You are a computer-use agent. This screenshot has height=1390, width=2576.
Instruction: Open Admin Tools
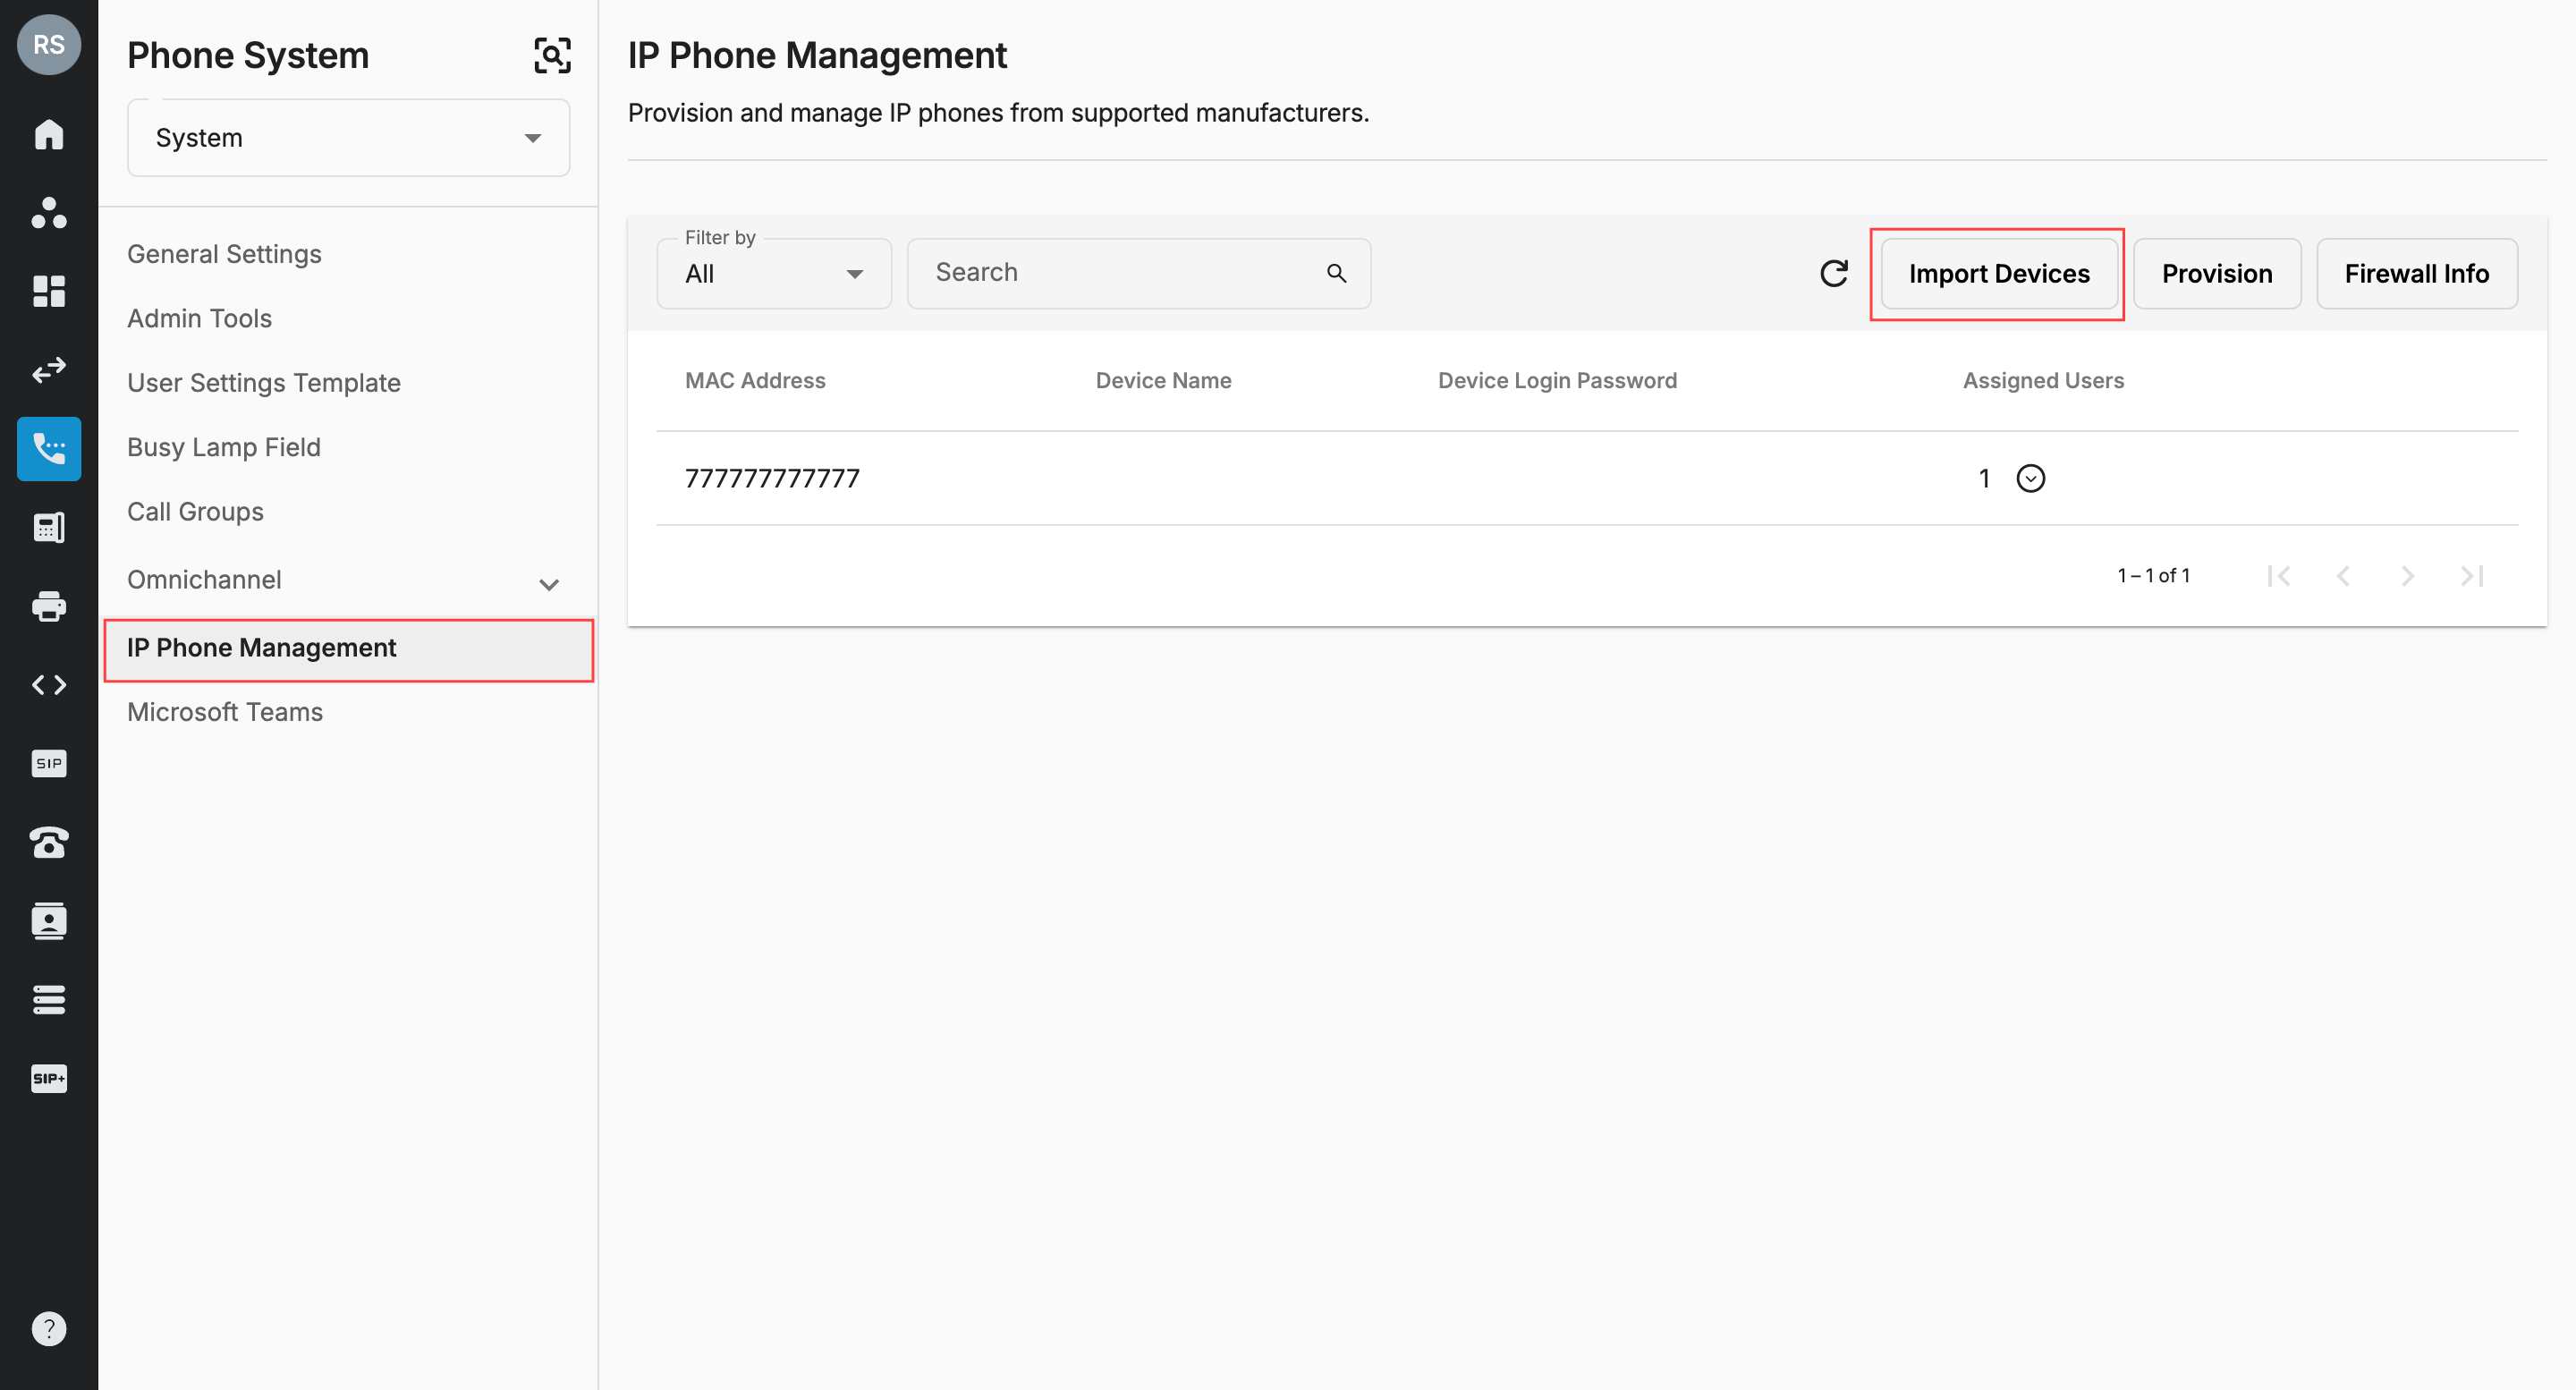click(x=199, y=318)
